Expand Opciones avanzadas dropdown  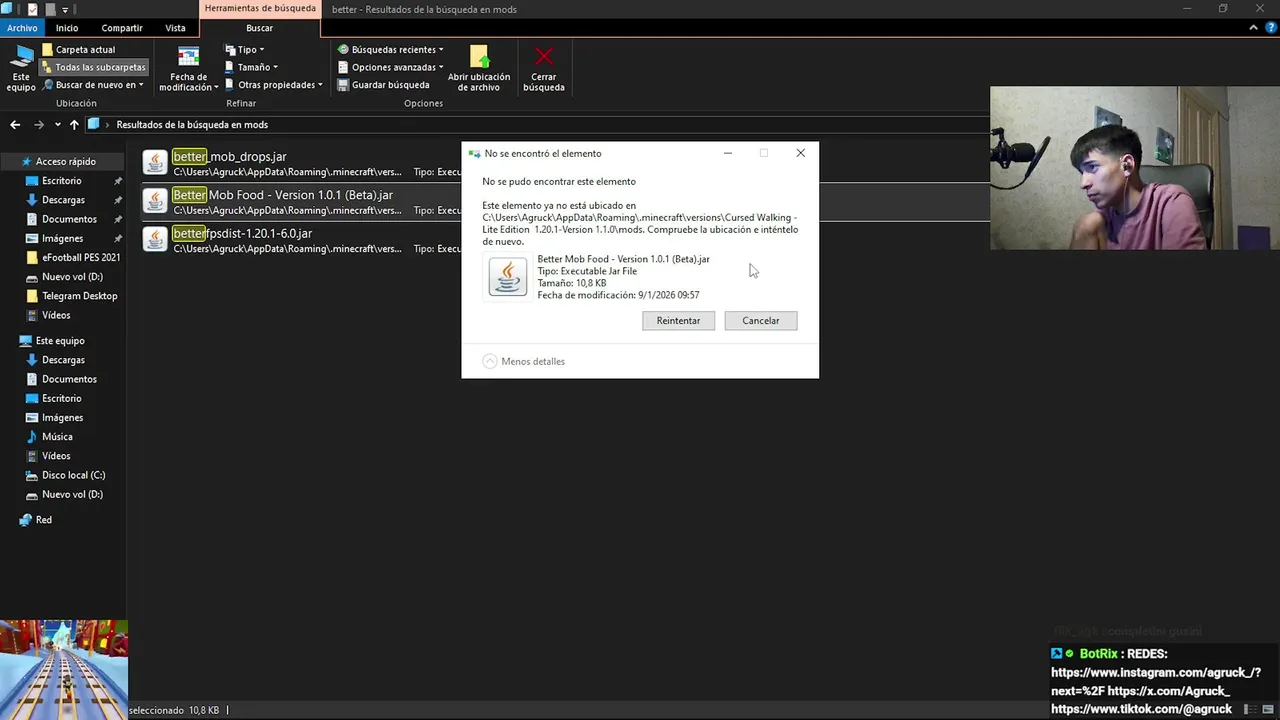click(390, 67)
